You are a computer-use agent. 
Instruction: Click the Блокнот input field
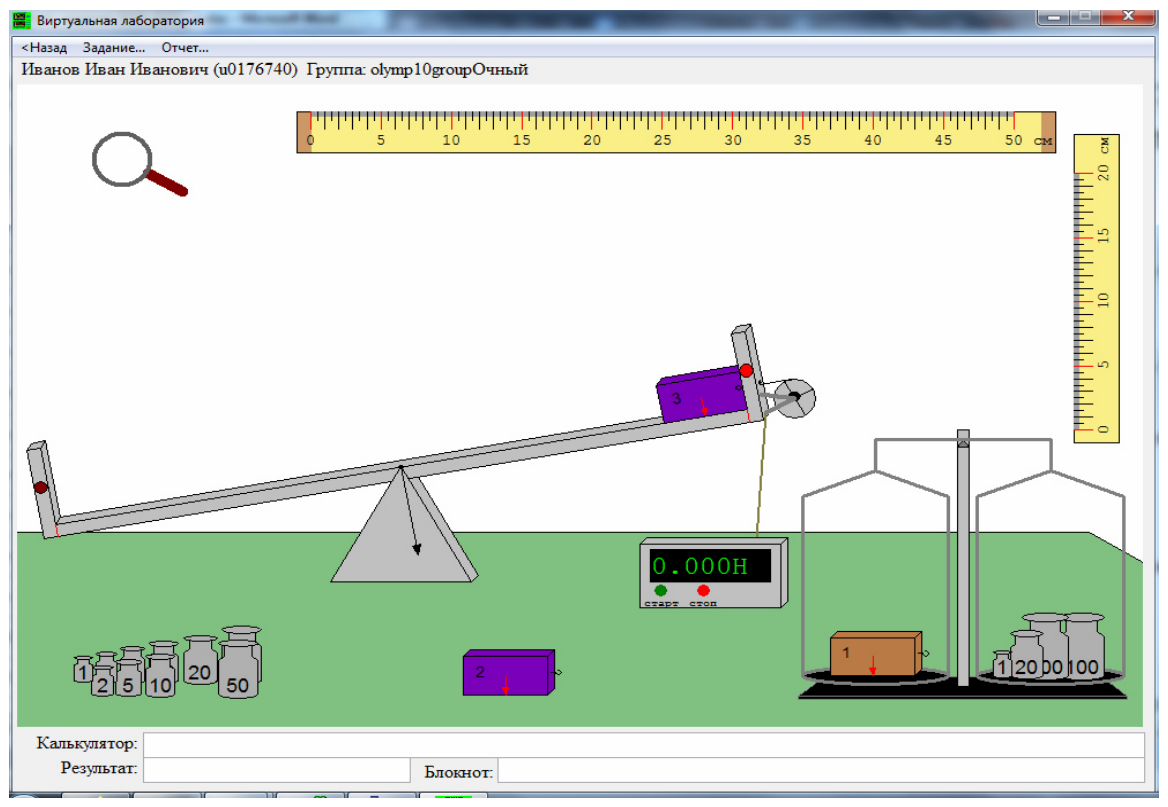(x=821, y=770)
